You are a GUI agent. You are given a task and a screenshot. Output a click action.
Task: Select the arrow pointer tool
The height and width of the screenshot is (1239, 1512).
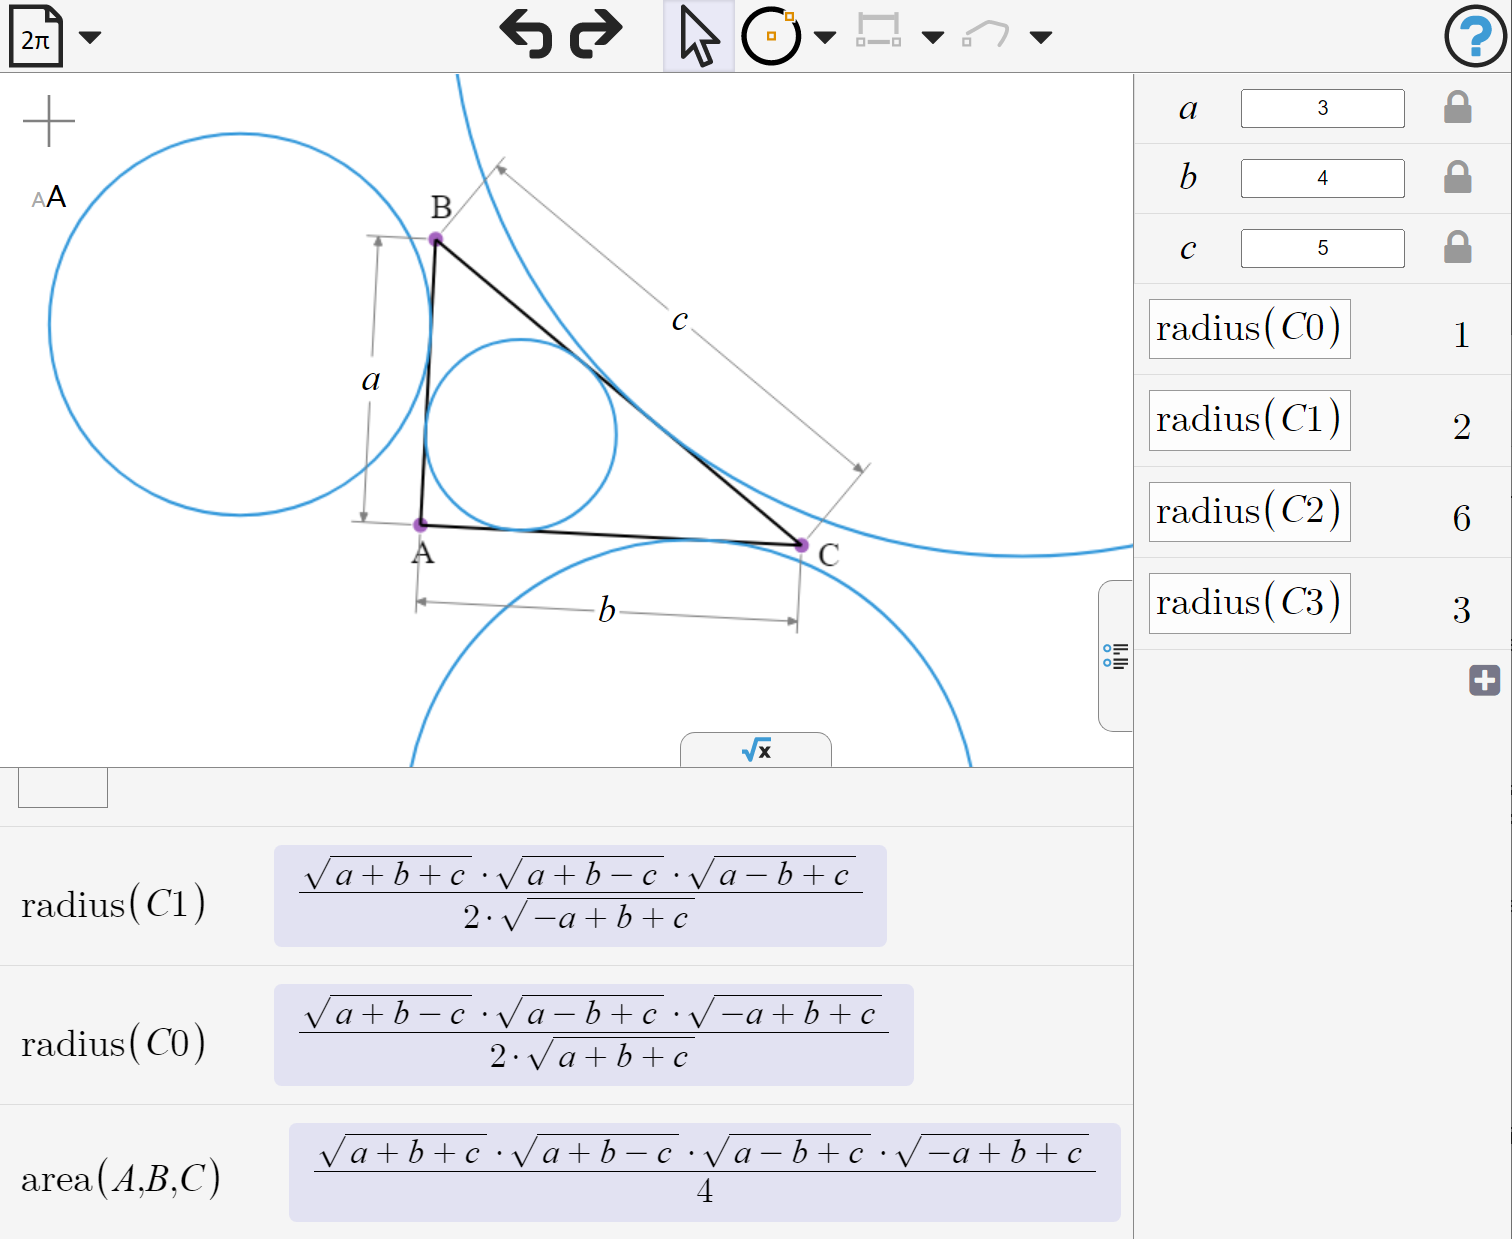coord(698,36)
